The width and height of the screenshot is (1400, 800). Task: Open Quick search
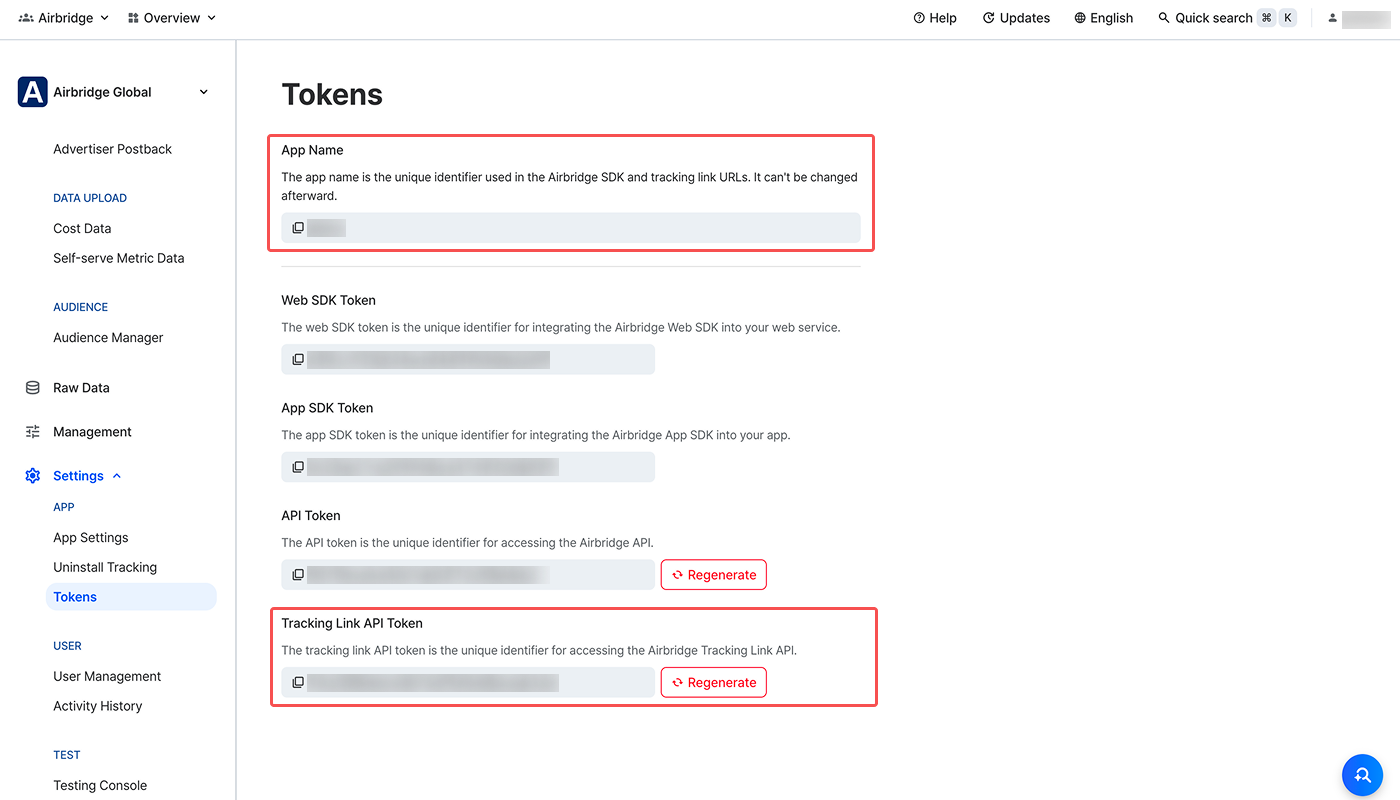click(1226, 18)
